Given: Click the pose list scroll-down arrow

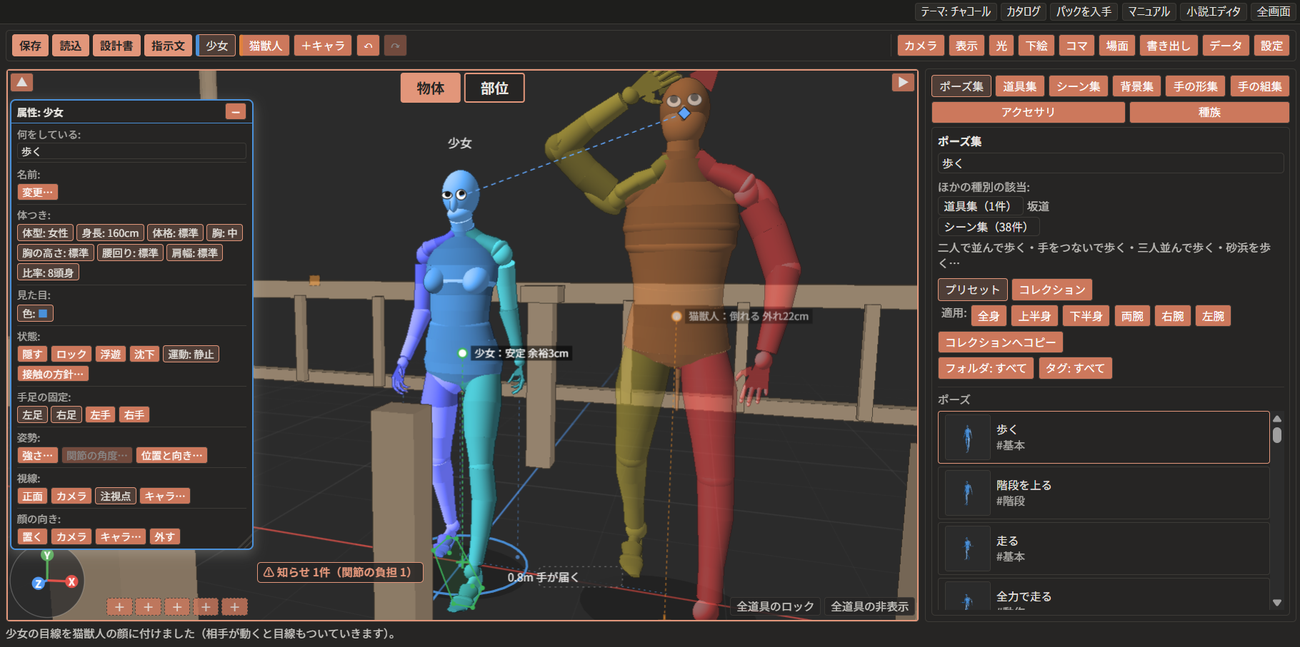Looking at the screenshot, I should pyautogui.click(x=1277, y=603).
